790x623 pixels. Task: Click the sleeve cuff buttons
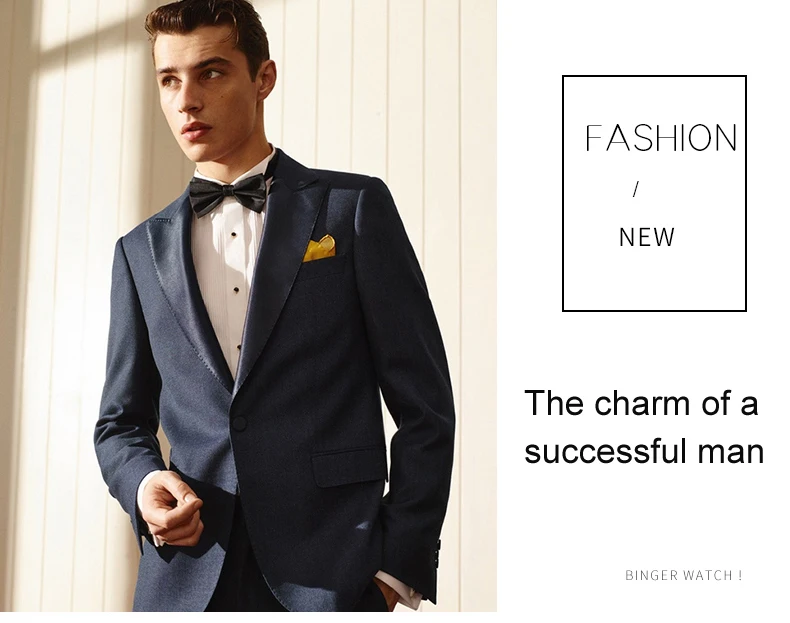click(438, 552)
